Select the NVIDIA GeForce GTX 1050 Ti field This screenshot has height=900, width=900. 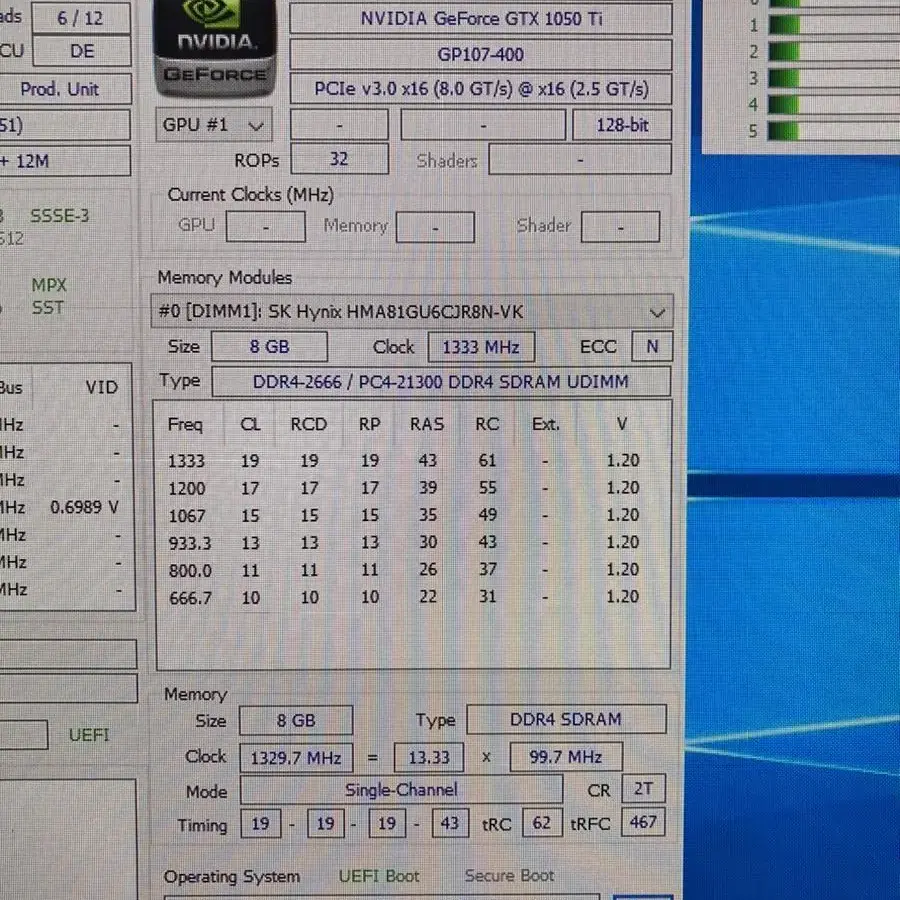click(x=481, y=19)
